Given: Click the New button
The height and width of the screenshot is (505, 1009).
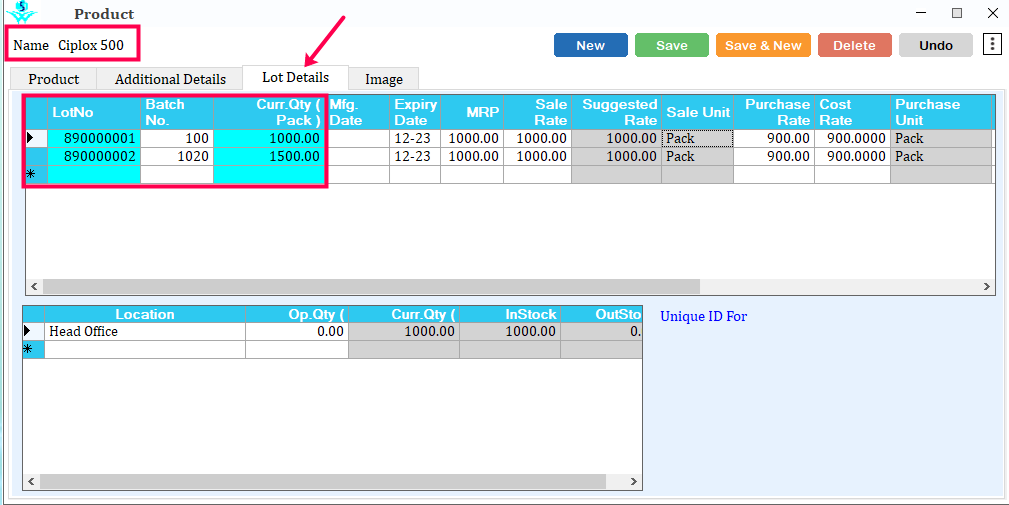Looking at the screenshot, I should [x=590, y=45].
